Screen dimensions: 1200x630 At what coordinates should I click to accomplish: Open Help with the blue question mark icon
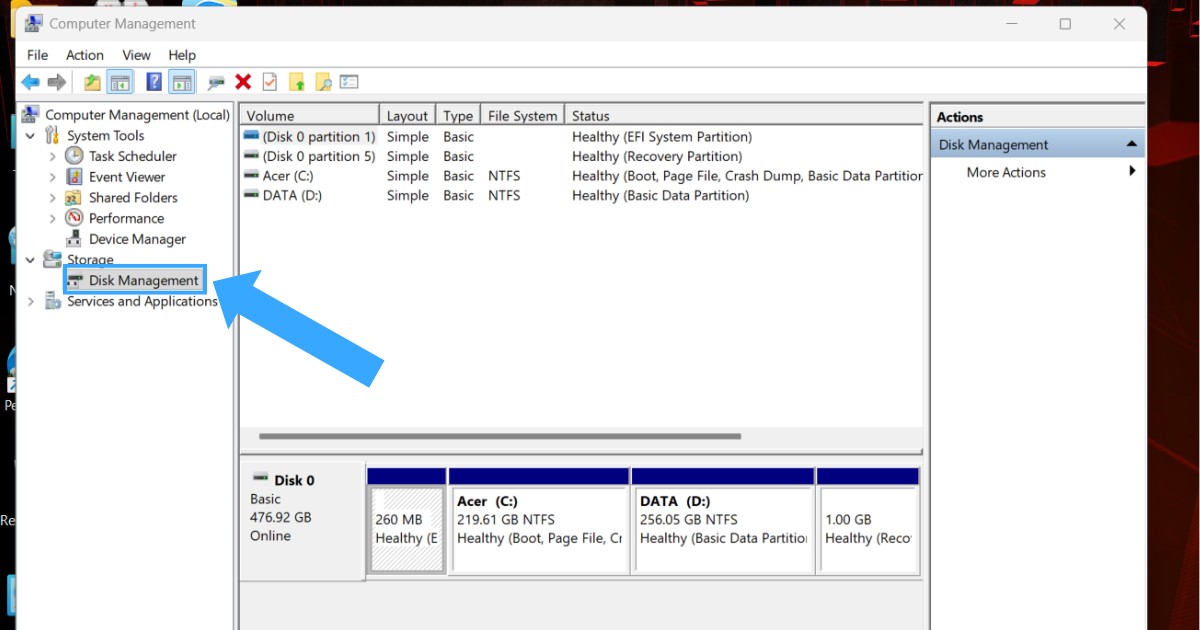click(x=156, y=81)
